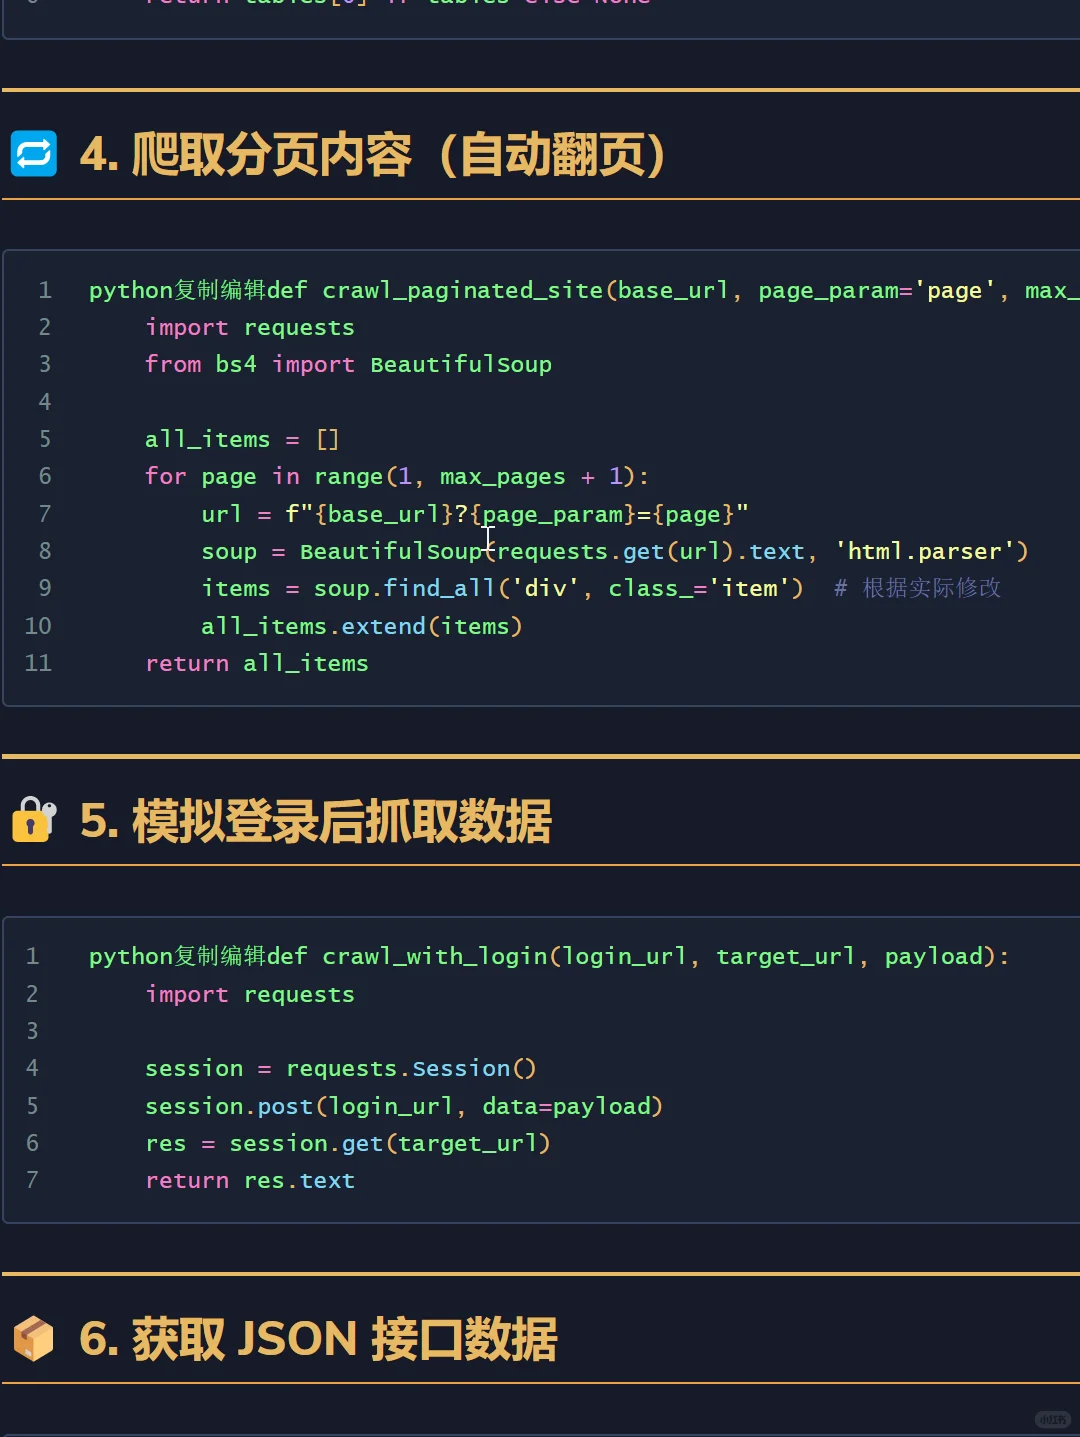
Task: Click 'def crawl_paginated_site' in the first code block
Action: (435, 291)
